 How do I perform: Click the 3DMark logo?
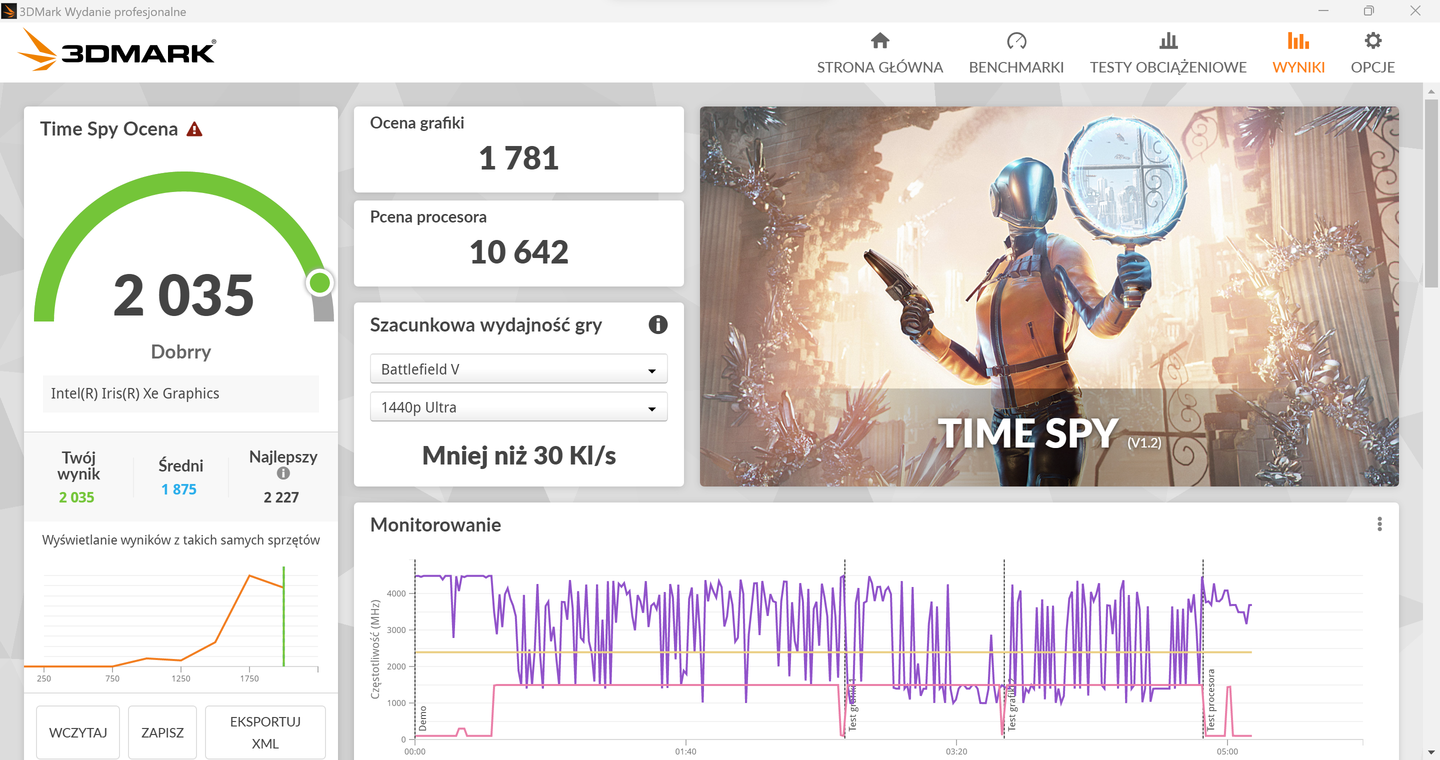117,50
